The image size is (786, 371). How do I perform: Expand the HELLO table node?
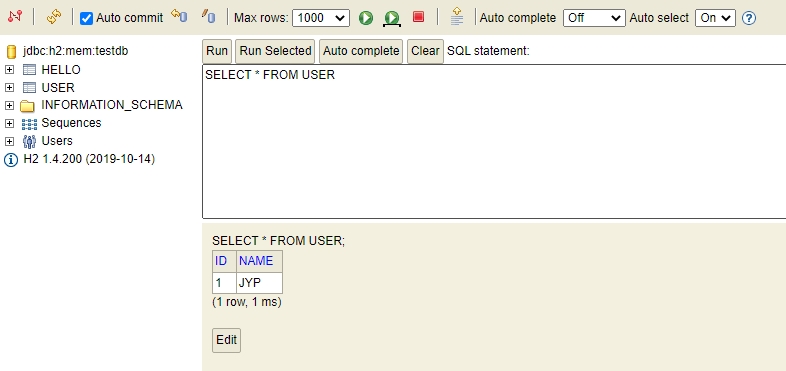(9, 70)
